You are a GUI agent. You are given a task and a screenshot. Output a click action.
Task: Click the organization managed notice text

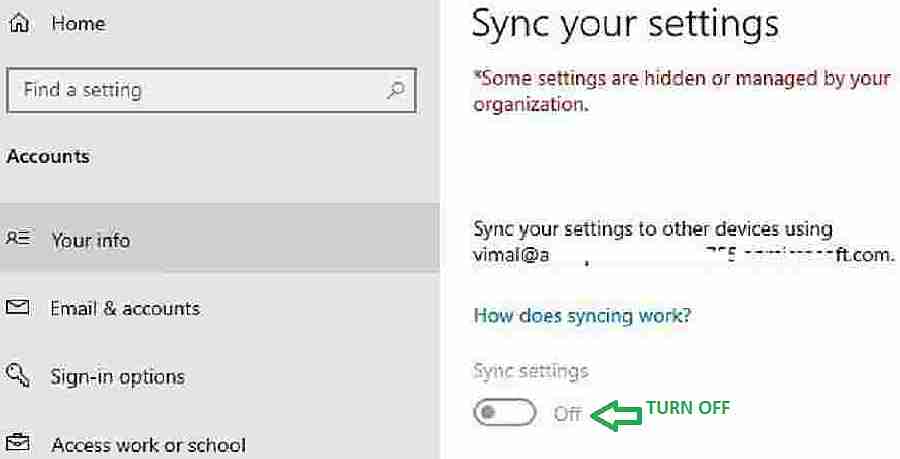[x=682, y=91]
